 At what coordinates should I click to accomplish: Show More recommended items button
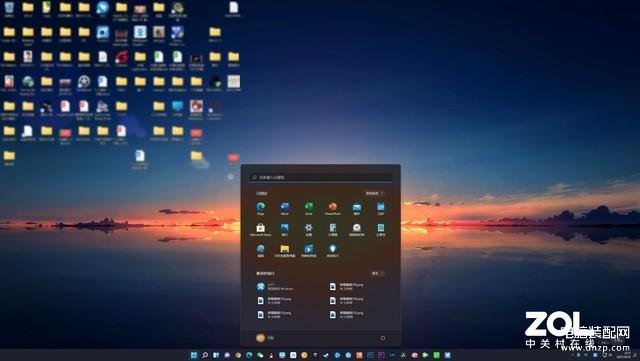tap(377, 273)
